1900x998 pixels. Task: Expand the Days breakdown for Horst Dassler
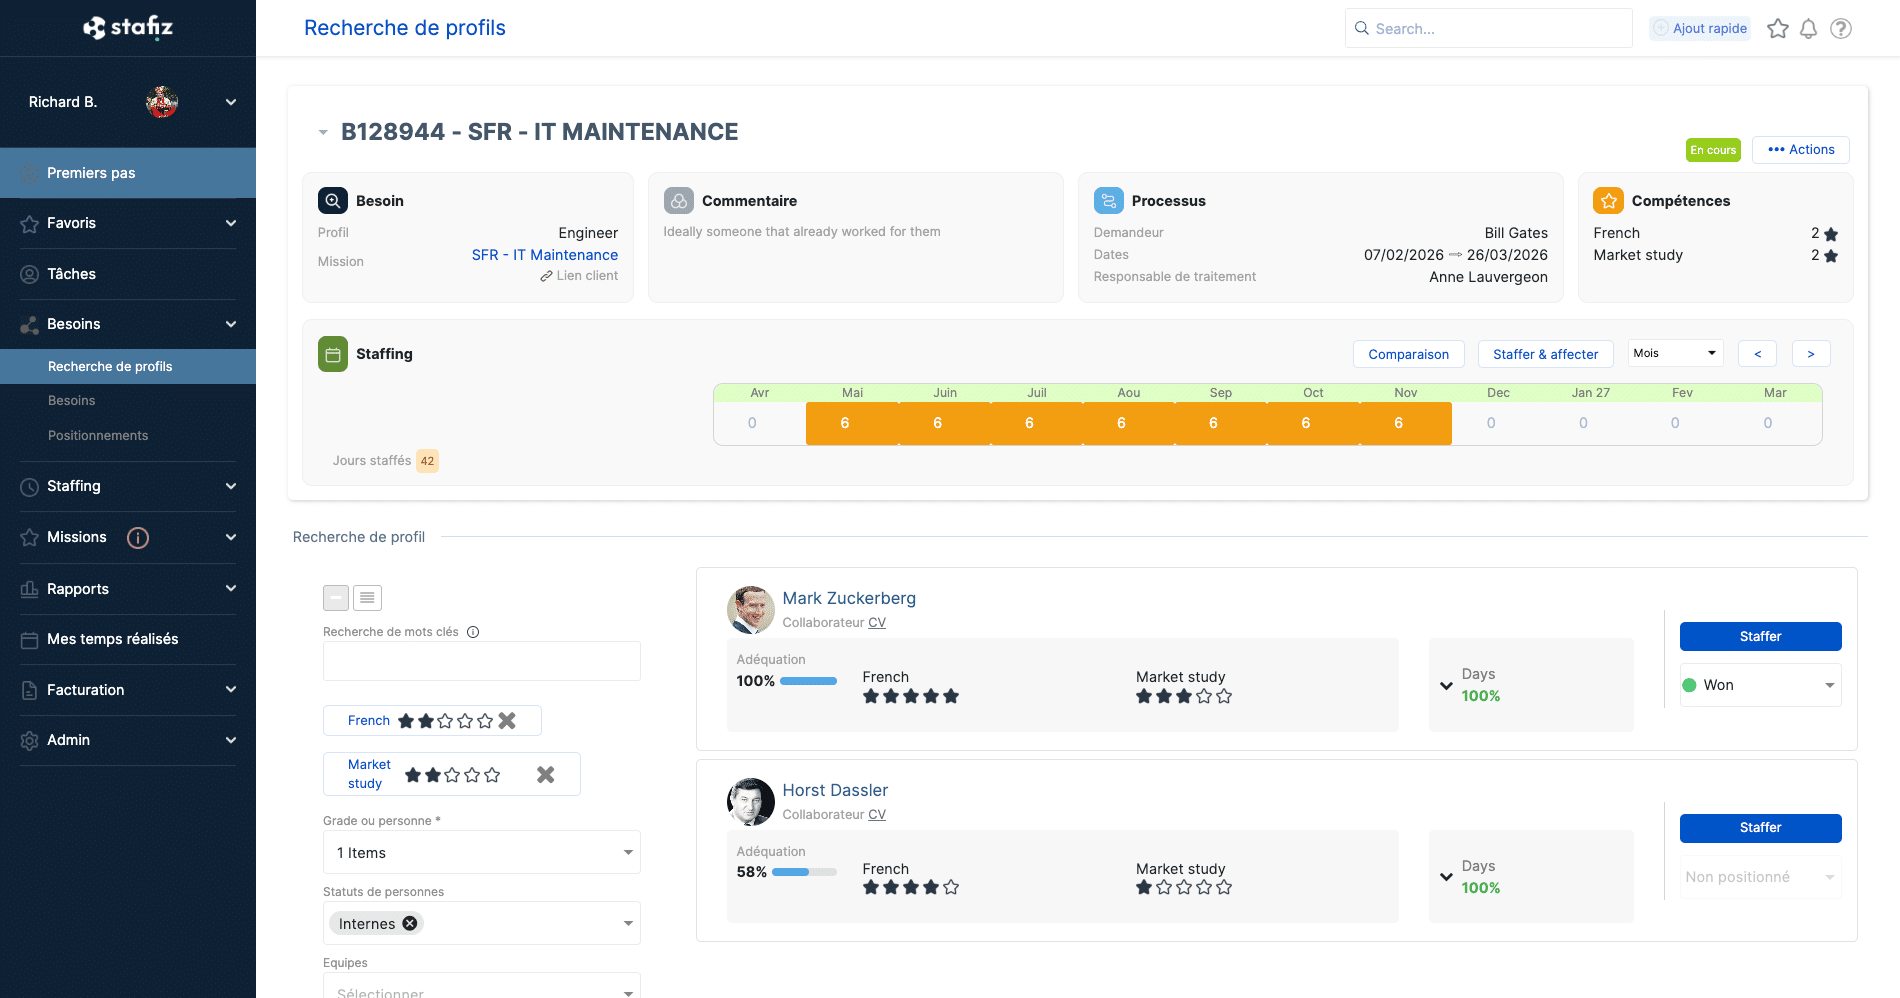click(x=1445, y=877)
